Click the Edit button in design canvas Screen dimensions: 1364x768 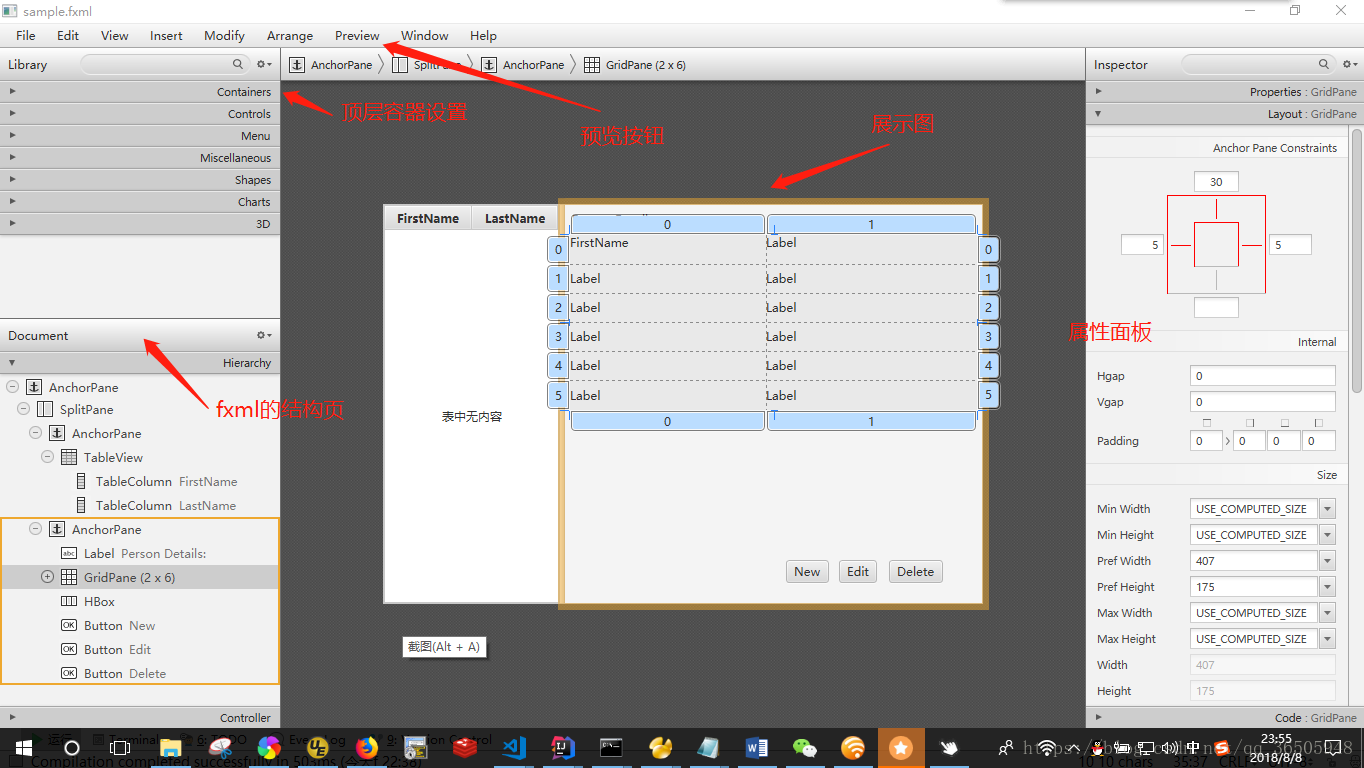click(x=858, y=572)
